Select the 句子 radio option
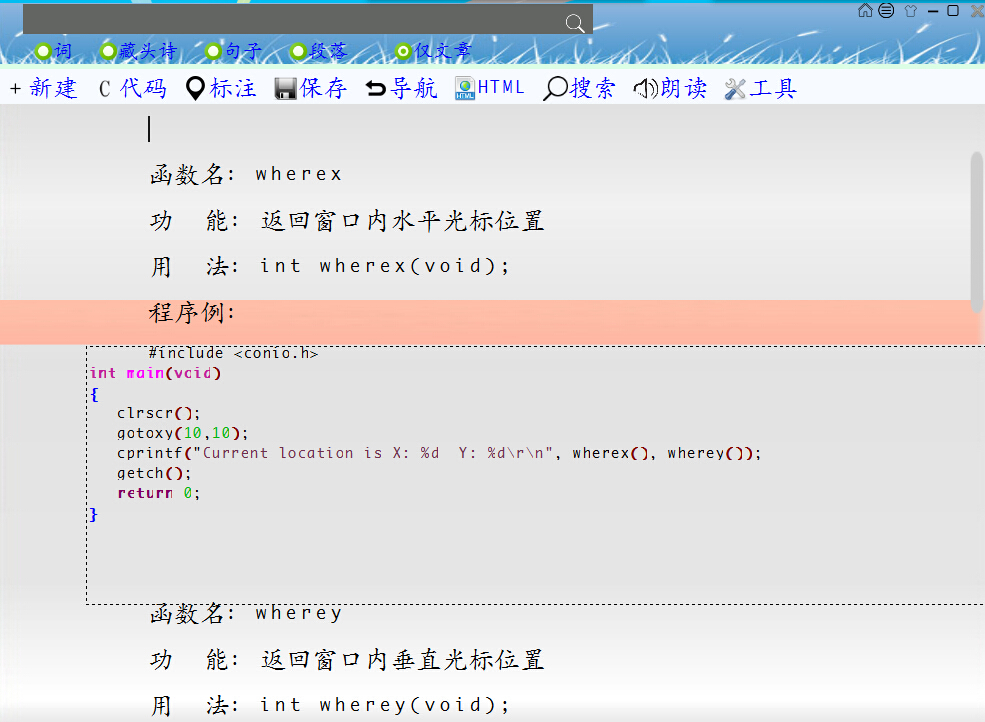The width and height of the screenshot is (985, 722). tap(214, 51)
